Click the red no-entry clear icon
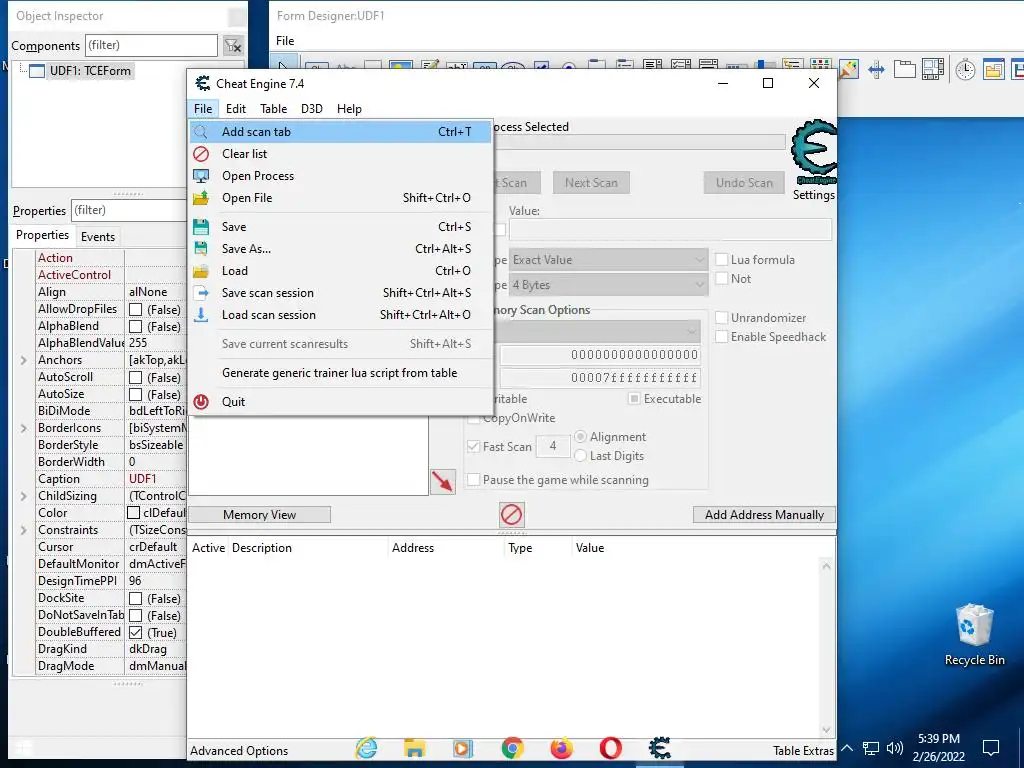This screenshot has width=1024, height=768. [511, 515]
